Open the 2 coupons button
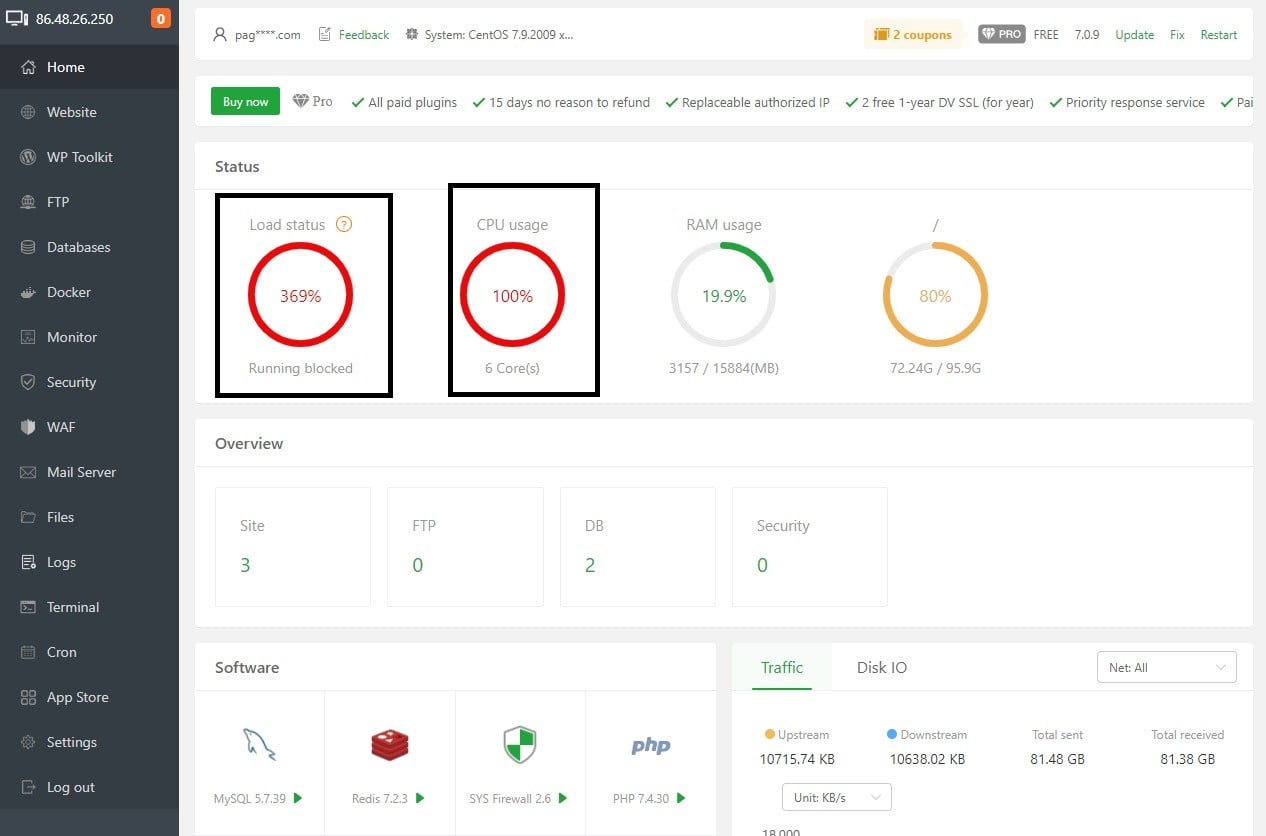Image resolution: width=1266 pixels, height=836 pixels. (912, 34)
